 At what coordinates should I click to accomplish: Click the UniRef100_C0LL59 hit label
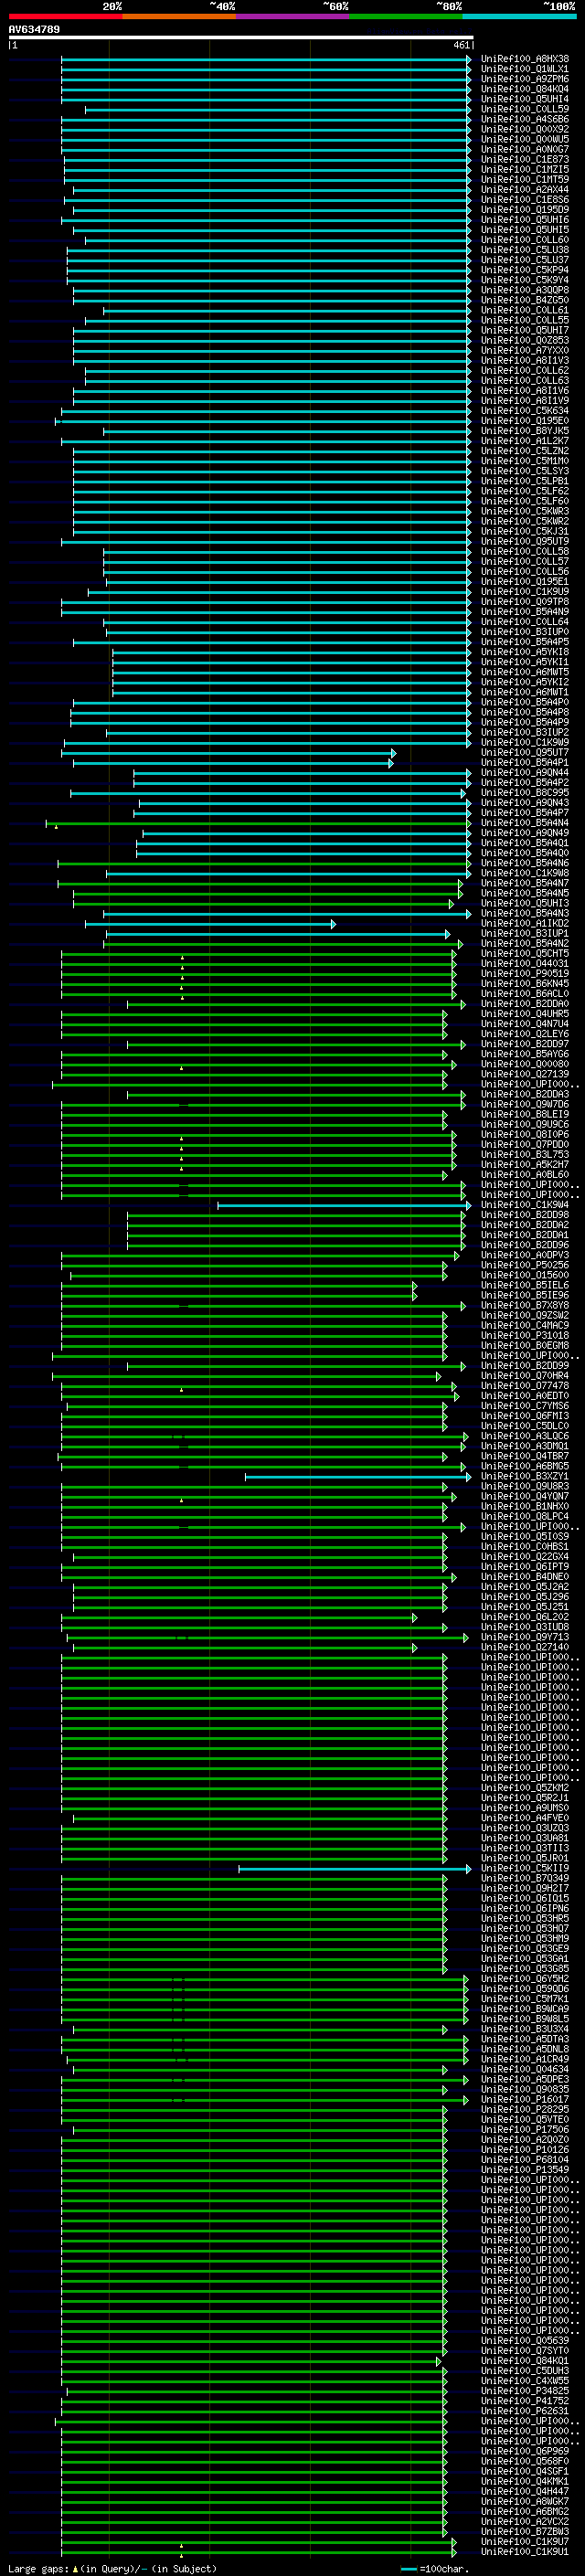525,109
